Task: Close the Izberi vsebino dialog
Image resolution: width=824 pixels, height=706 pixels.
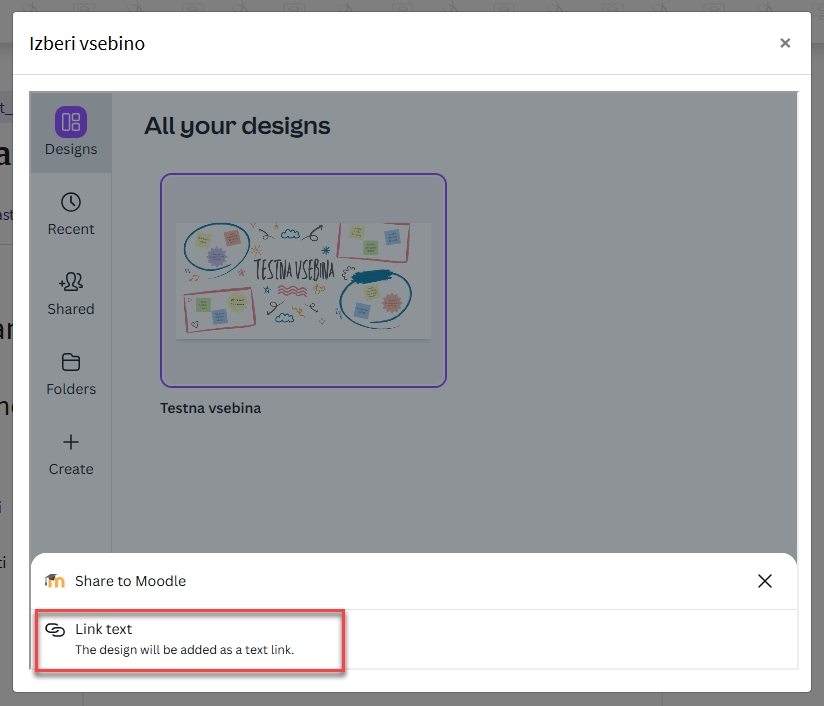Action: pyautogui.click(x=785, y=43)
